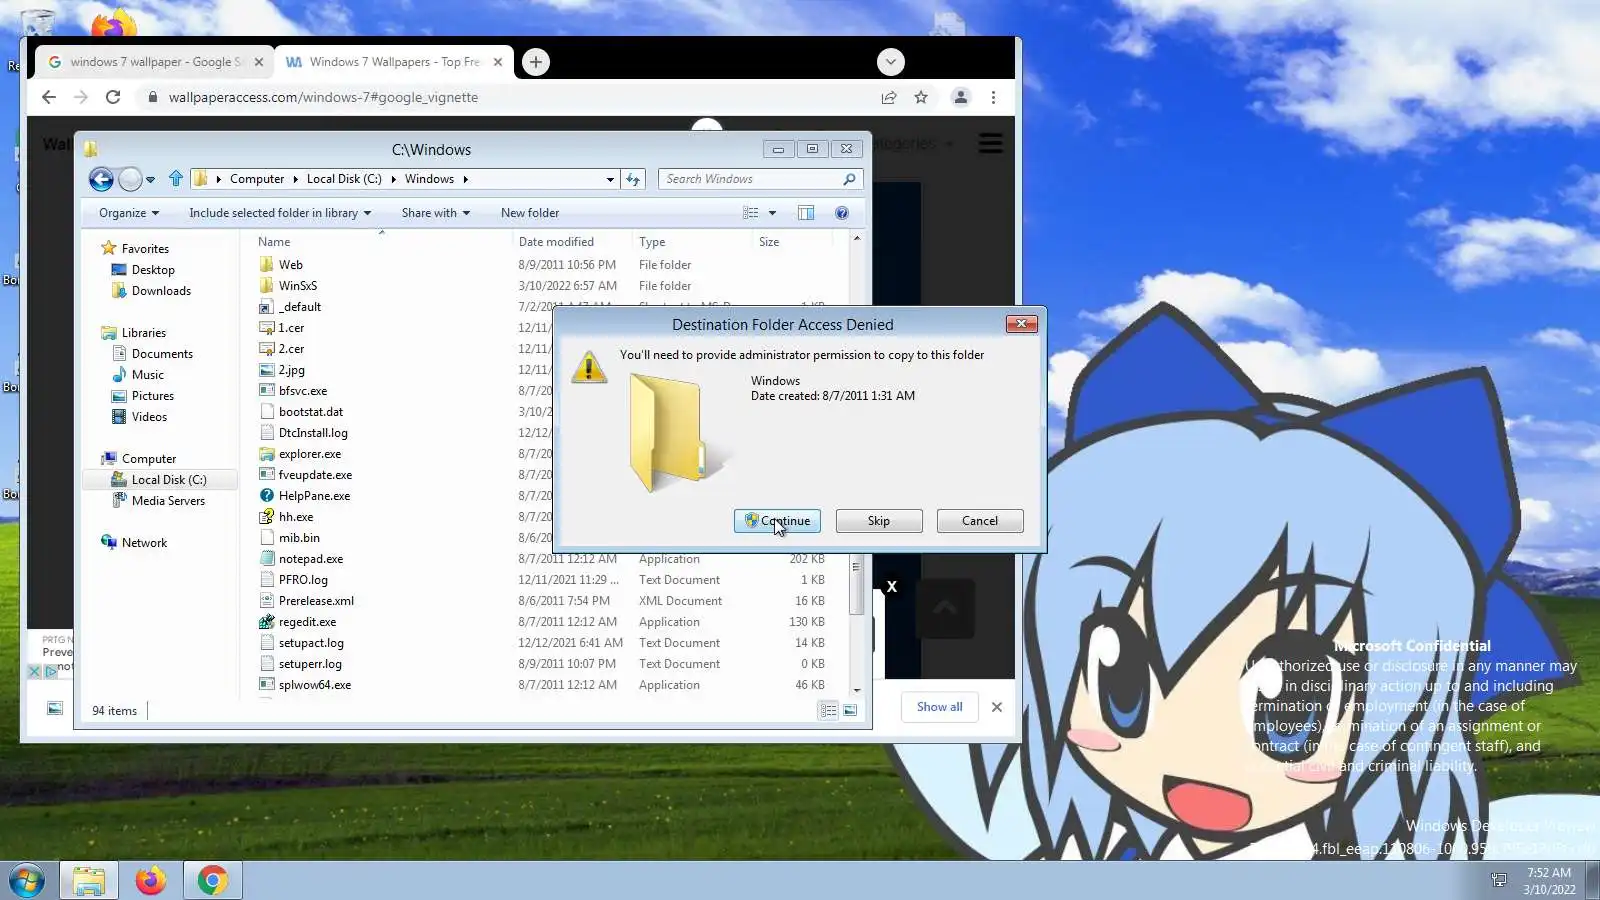Click the Chrome URL address field

(x=510, y=97)
